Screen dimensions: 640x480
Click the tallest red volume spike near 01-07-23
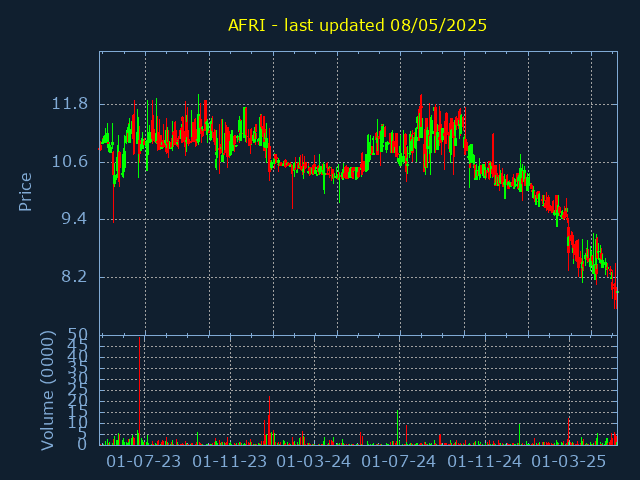[x=140, y=391]
